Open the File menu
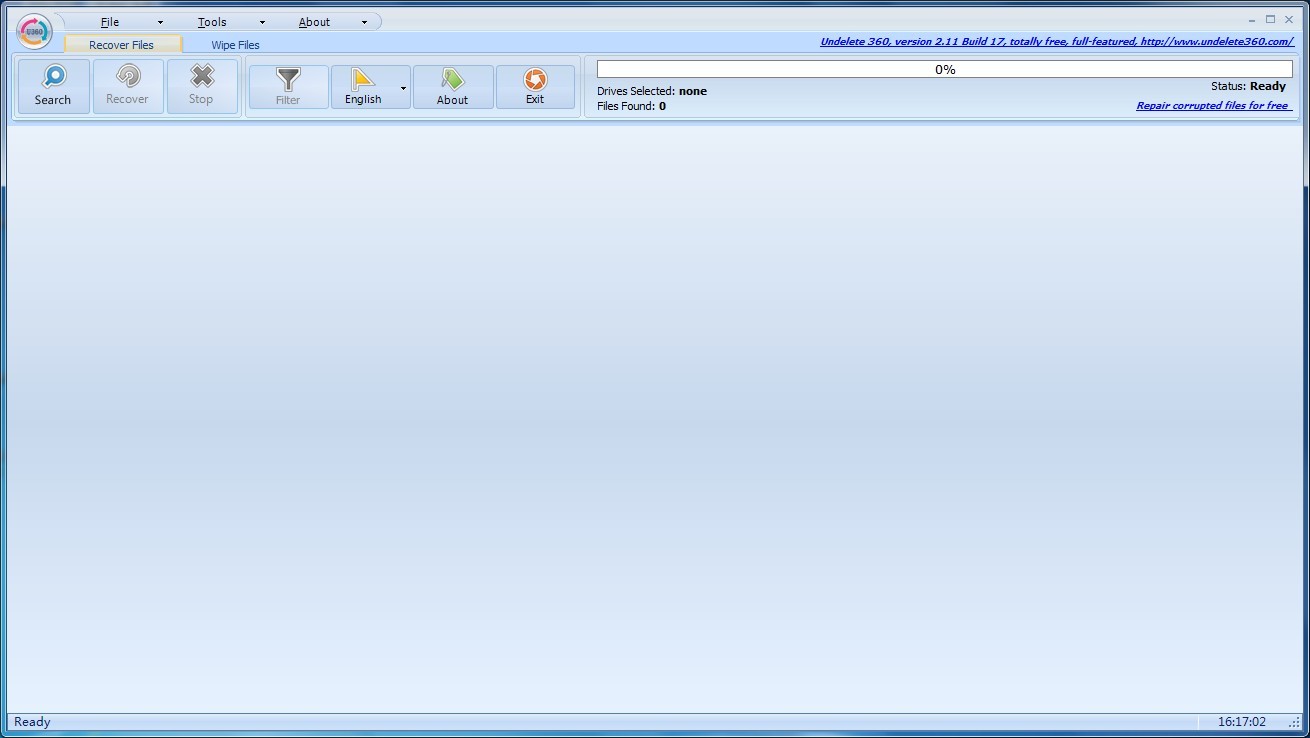Screen dimensions: 1310x738 [x=110, y=22]
